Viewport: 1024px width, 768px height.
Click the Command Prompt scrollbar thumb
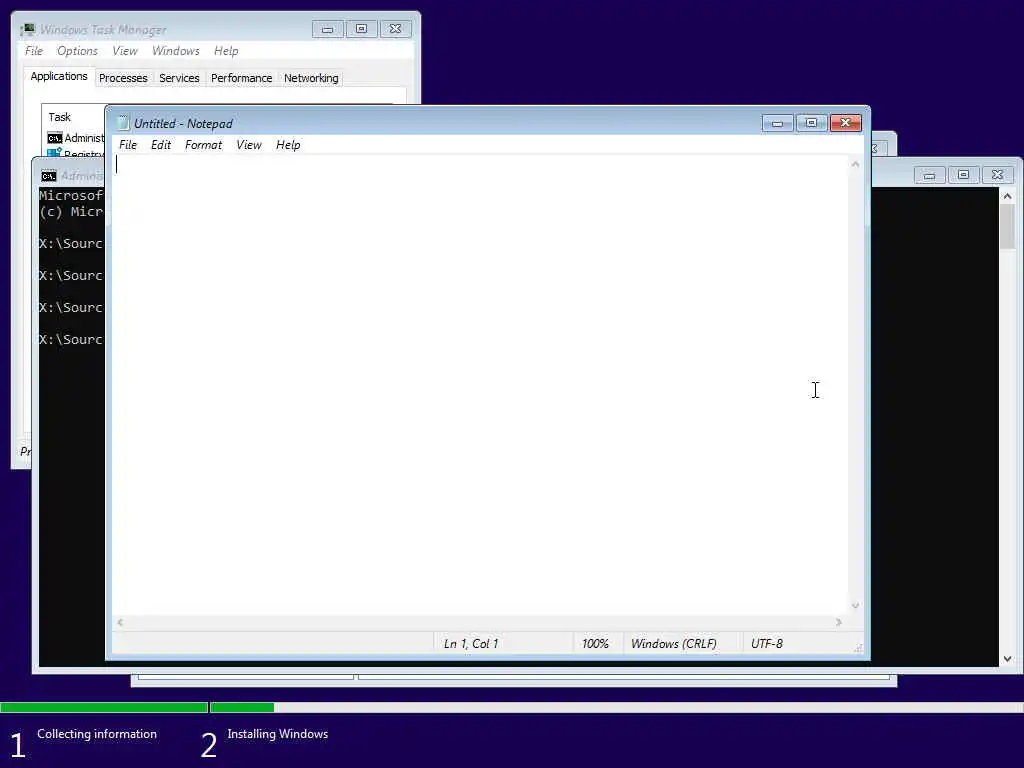1008,227
